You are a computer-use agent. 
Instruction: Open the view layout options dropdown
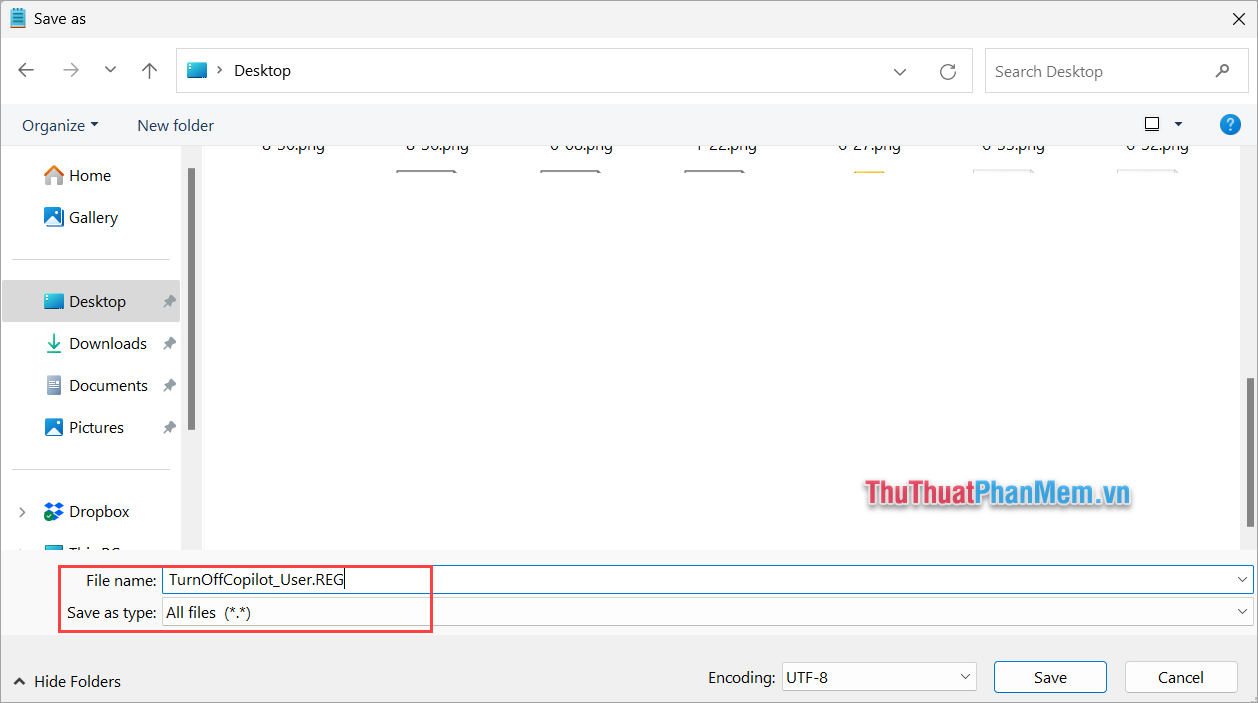(1176, 123)
